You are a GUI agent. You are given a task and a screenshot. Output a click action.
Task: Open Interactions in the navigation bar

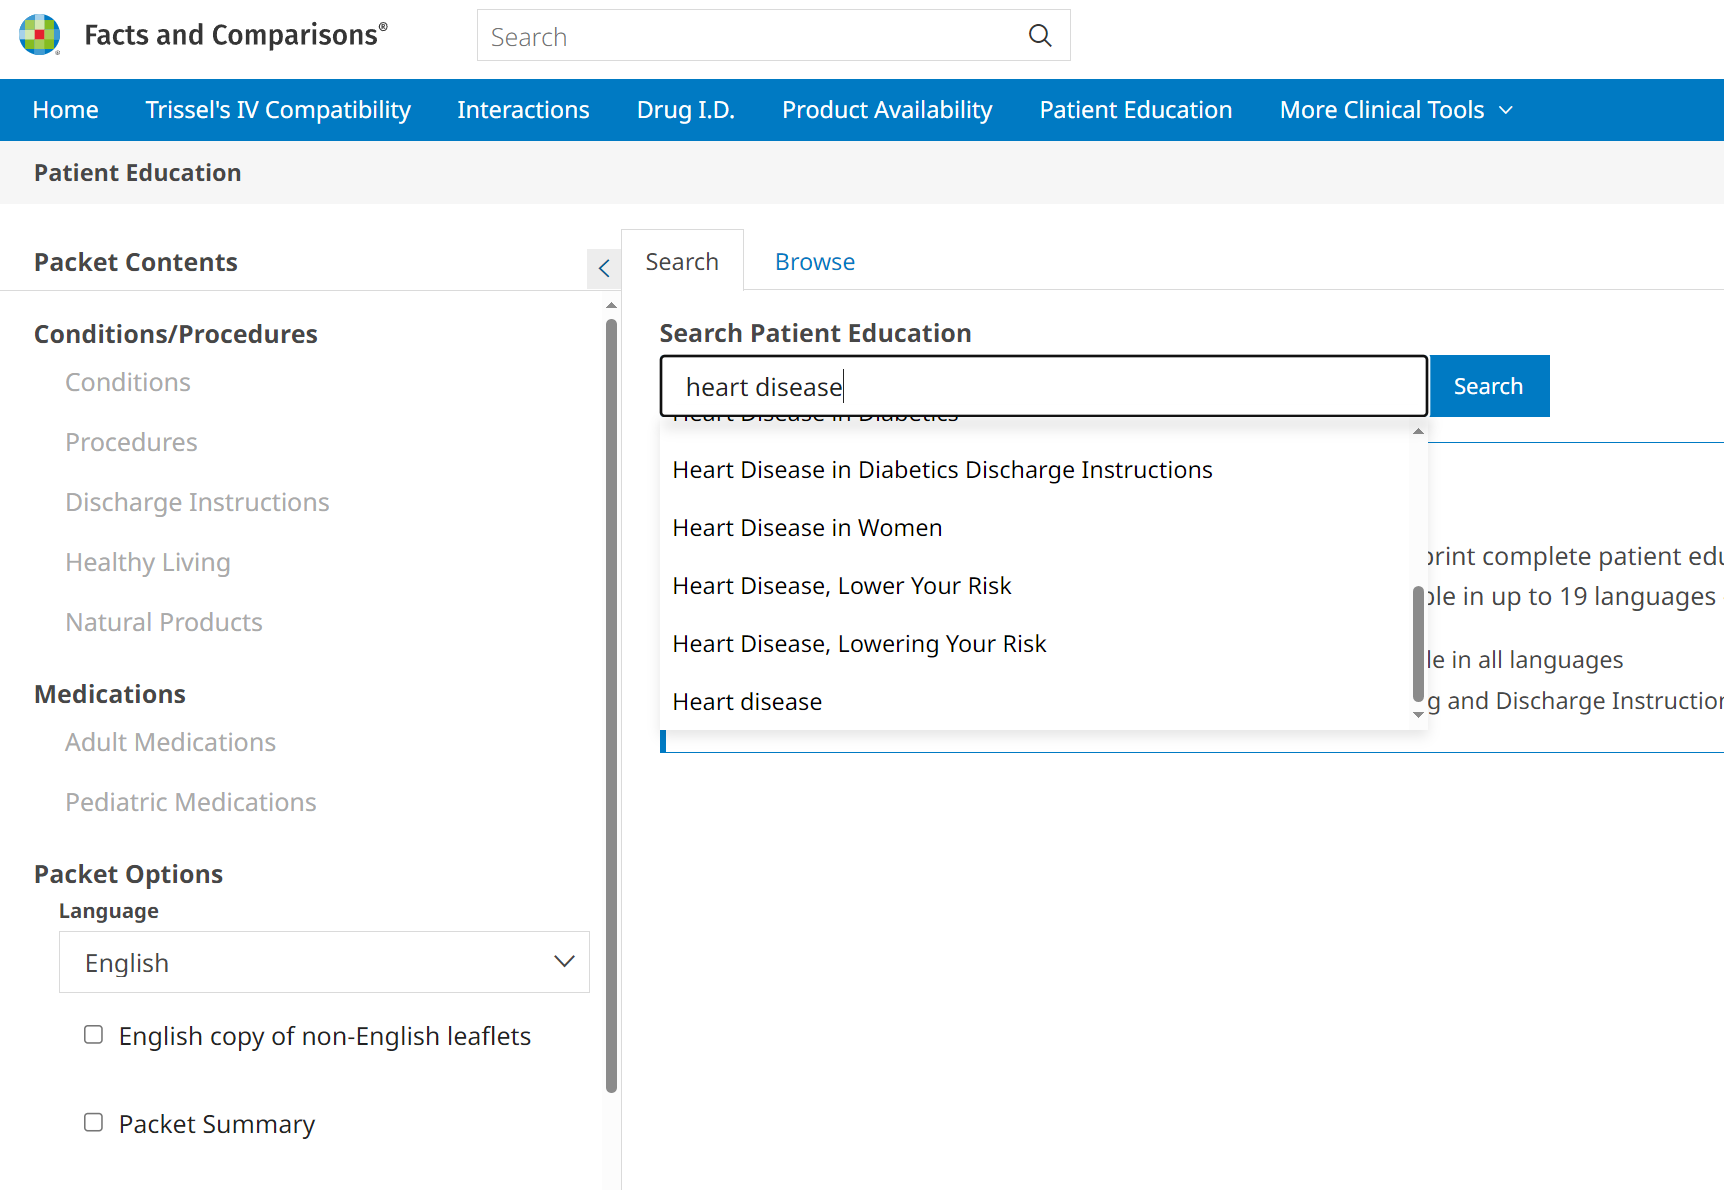(x=523, y=110)
